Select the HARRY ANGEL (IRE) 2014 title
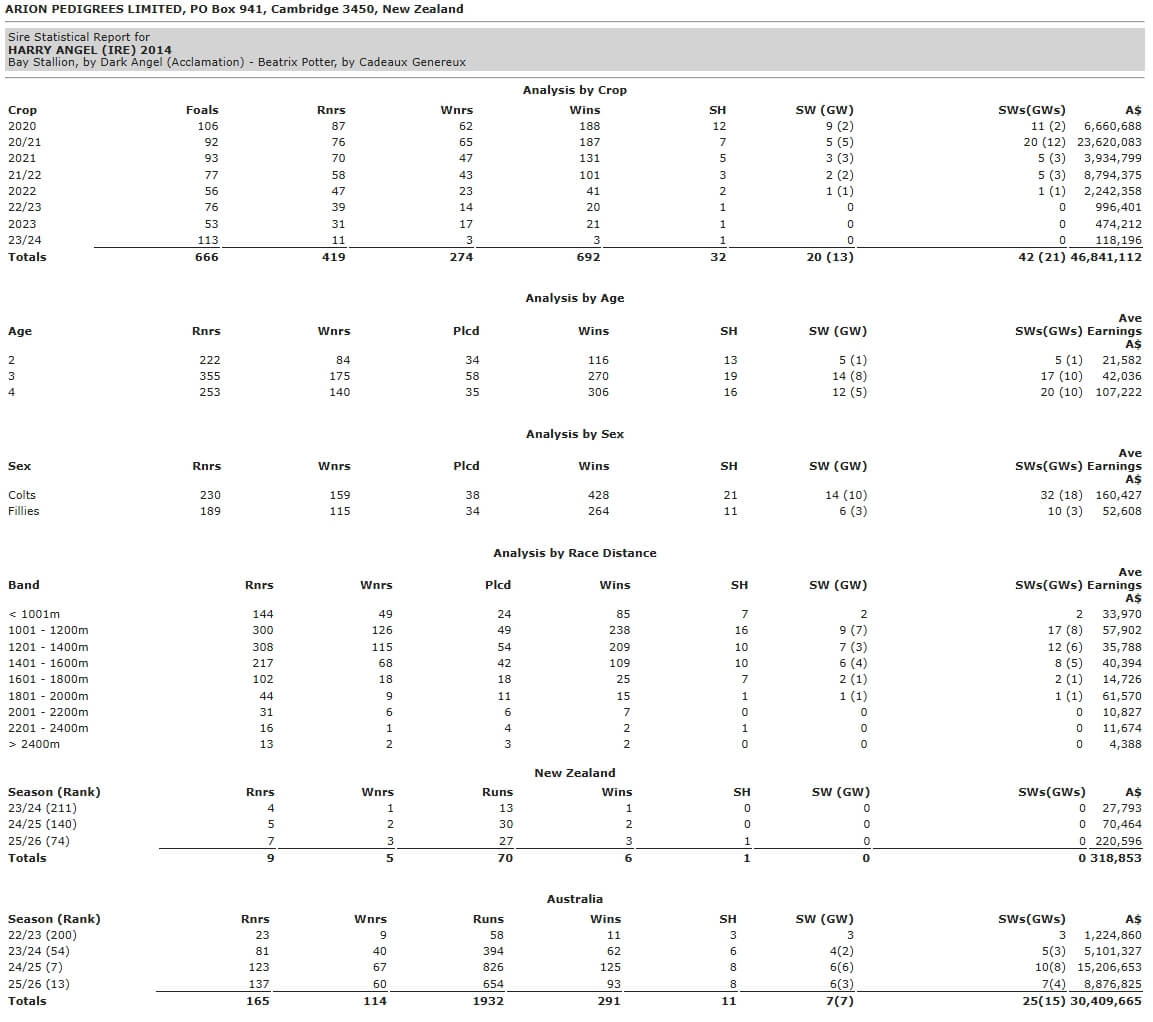 coord(89,50)
